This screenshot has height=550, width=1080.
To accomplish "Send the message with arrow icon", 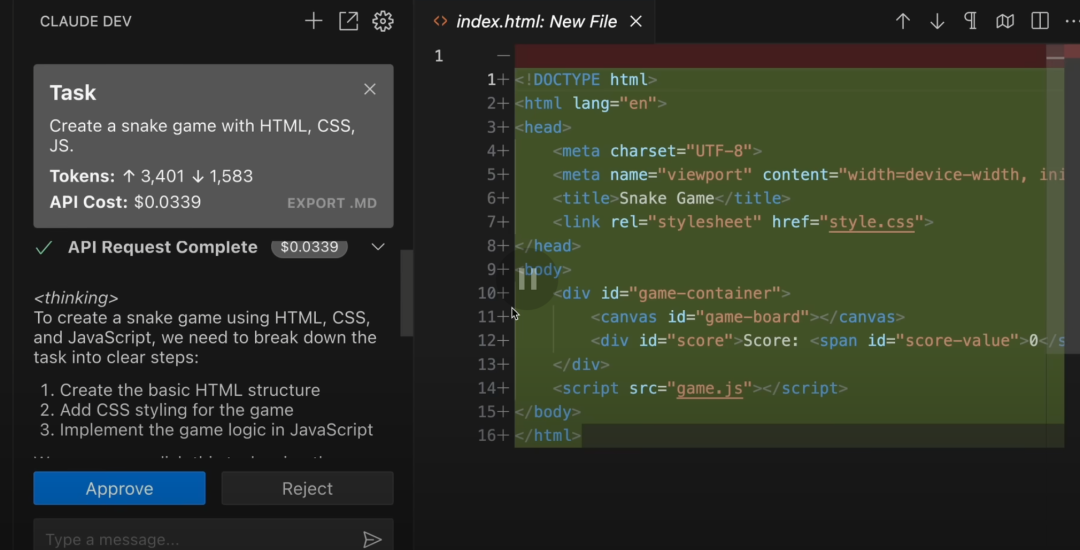I will pos(372,539).
